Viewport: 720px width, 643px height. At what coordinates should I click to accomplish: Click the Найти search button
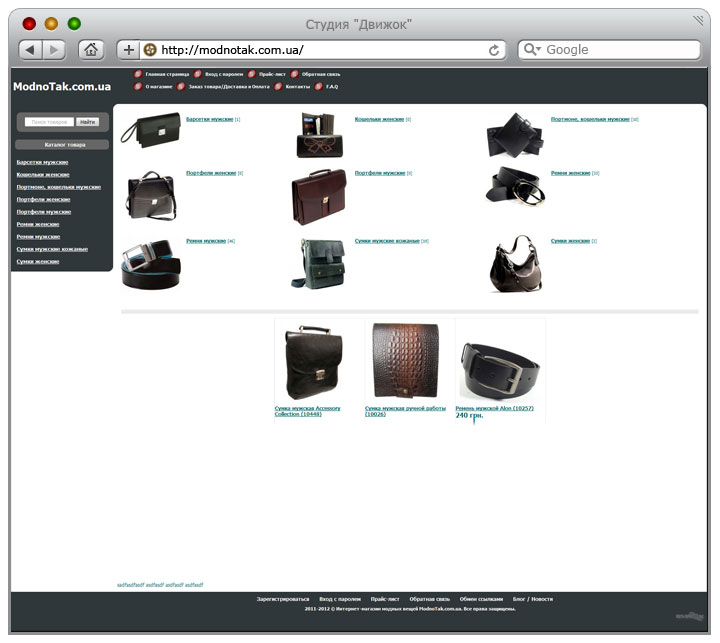(x=87, y=122)
